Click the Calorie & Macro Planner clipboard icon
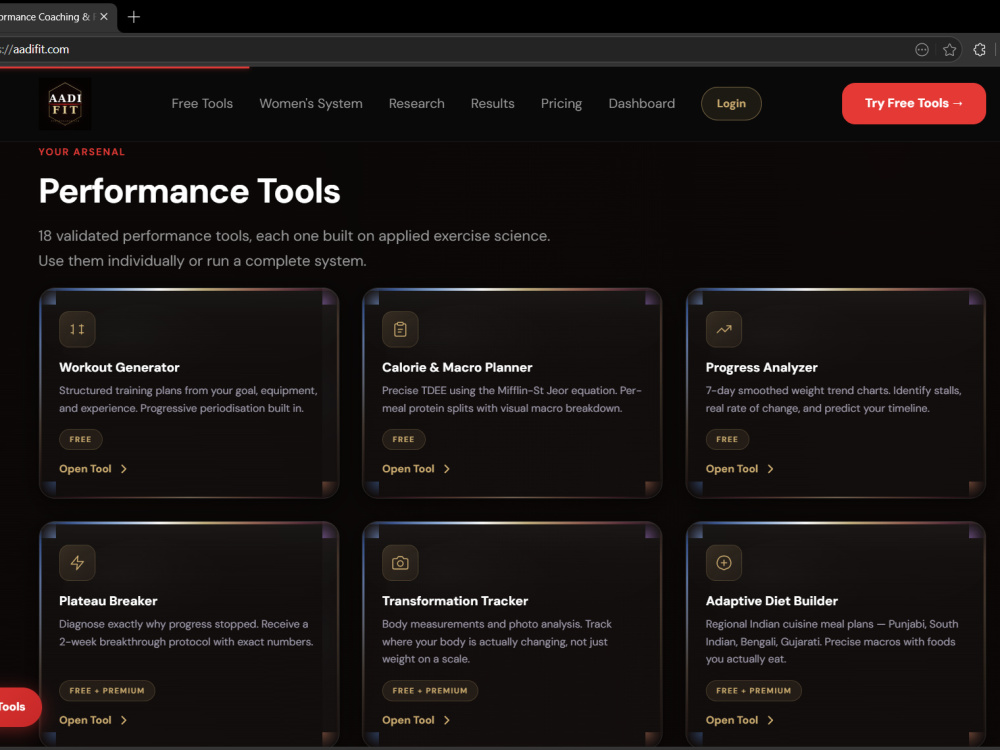Screen dimensions: 1000x750 pos(401,329)
